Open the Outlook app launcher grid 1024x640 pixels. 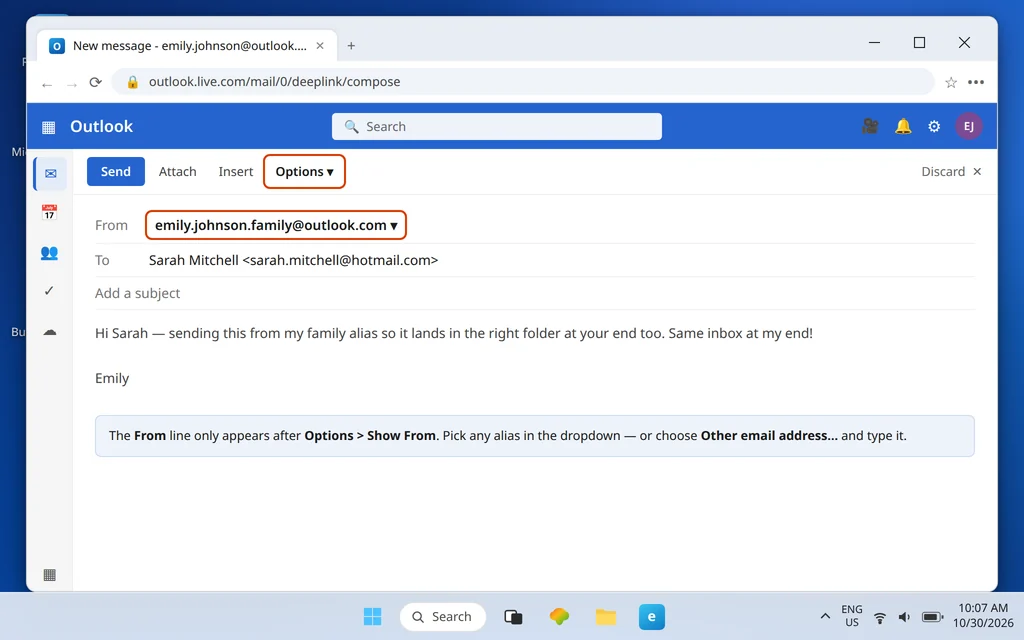pos(48,127)
